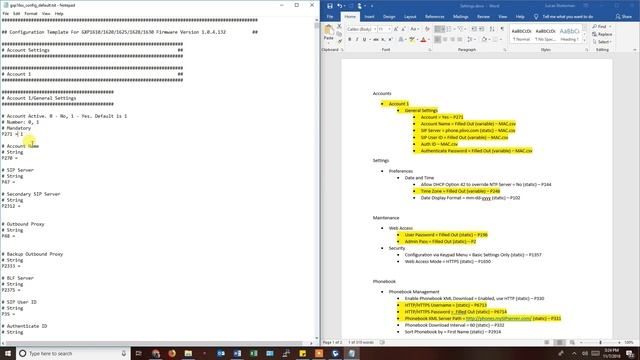Undo the last action in Word
Screen dimensions: 640x360
tap(339, 6)
